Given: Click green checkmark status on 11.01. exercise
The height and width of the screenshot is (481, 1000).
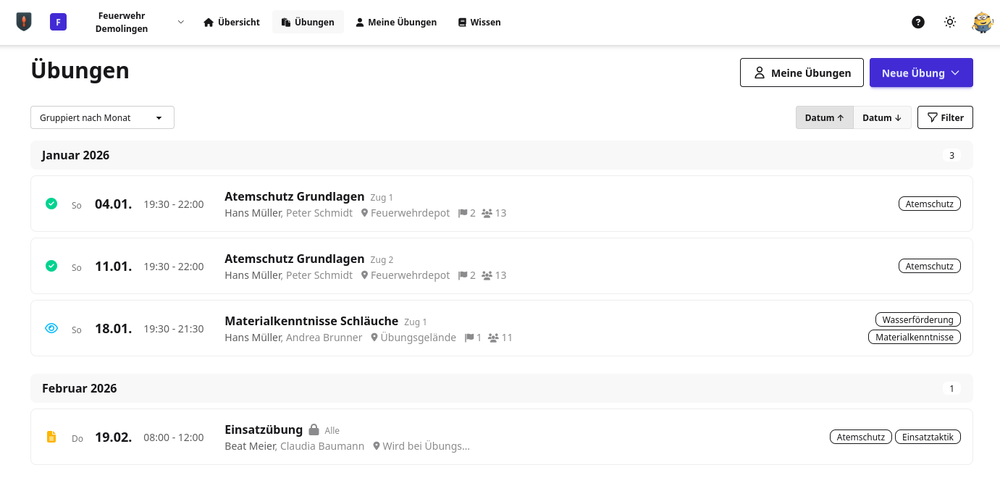Looking at the screenshot, I should click(52, 266).
